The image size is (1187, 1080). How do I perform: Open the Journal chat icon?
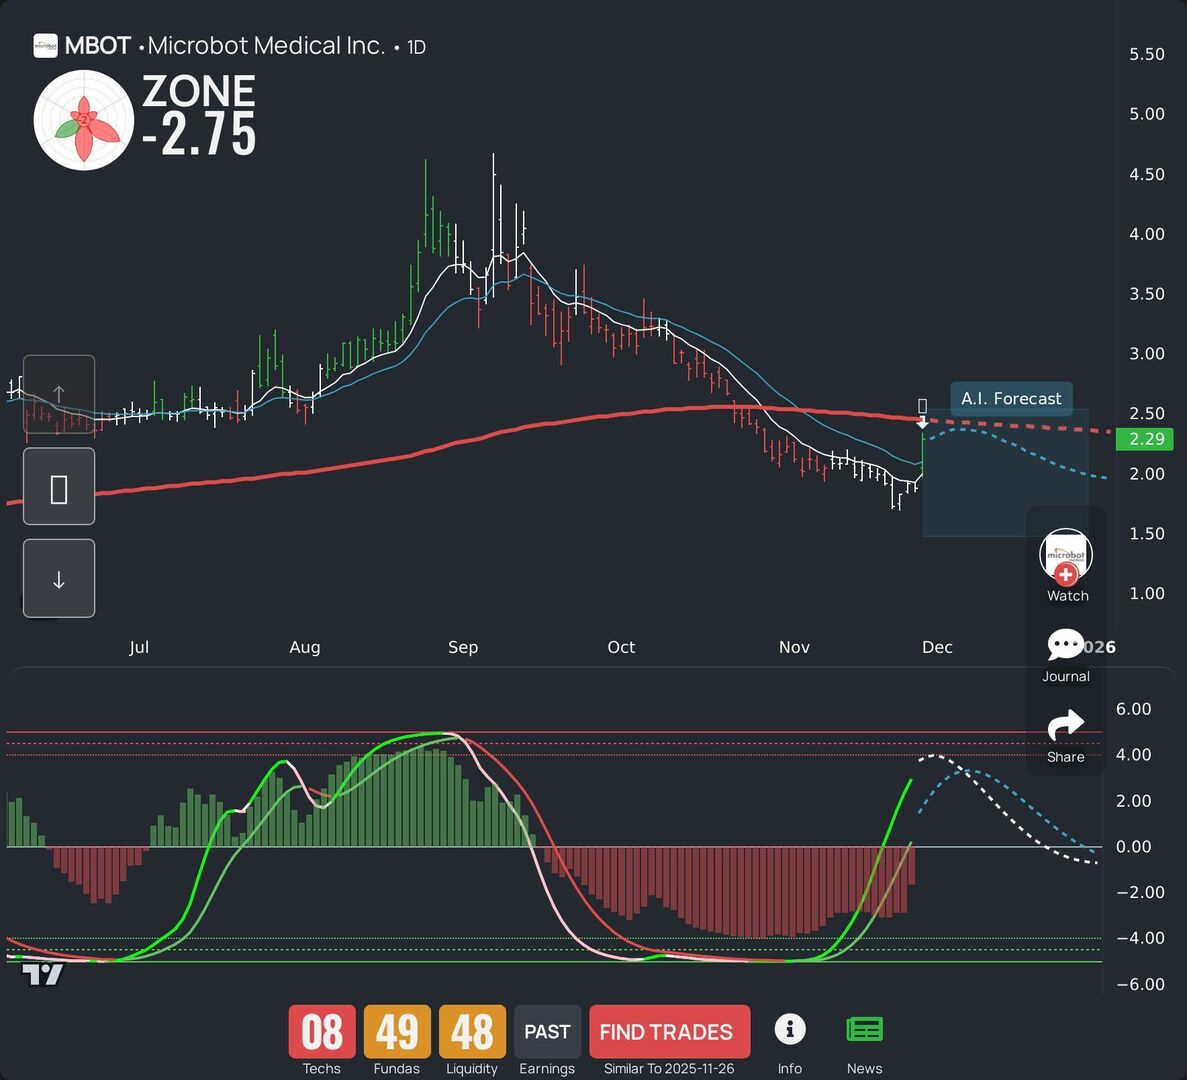coord(1065,645)
